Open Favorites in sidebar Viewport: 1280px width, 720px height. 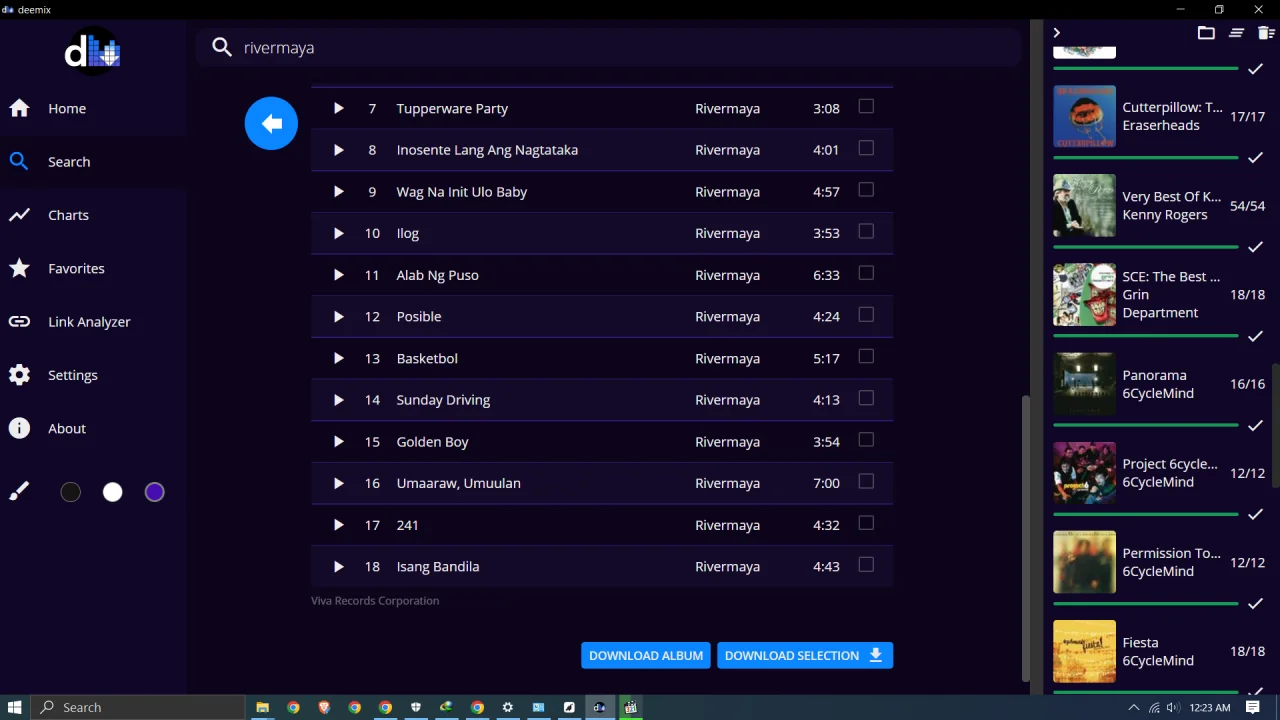93,268
